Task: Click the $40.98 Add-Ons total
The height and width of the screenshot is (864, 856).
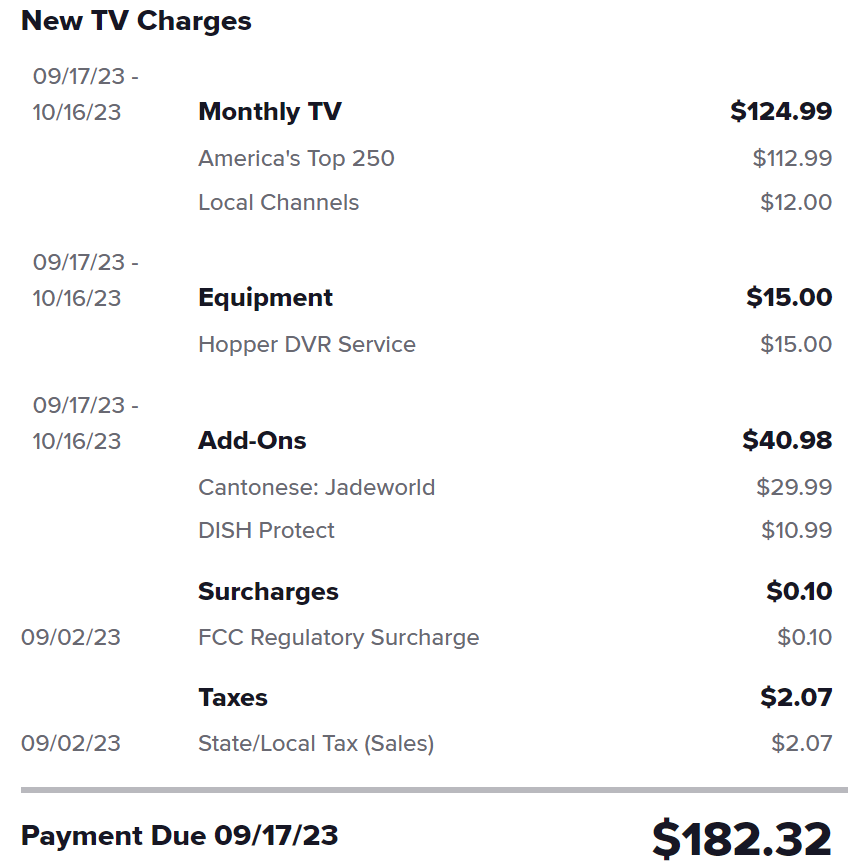Action: (x=787, y=441)
